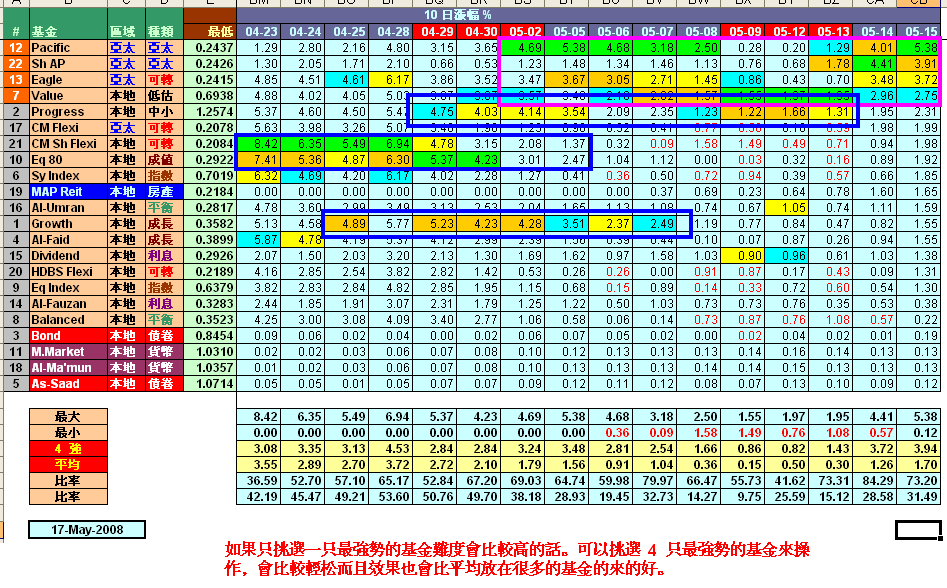The width and height of the screenshot is (947, 588).
Task: Click the Dividend fund name cell
Action: point(68,255)
